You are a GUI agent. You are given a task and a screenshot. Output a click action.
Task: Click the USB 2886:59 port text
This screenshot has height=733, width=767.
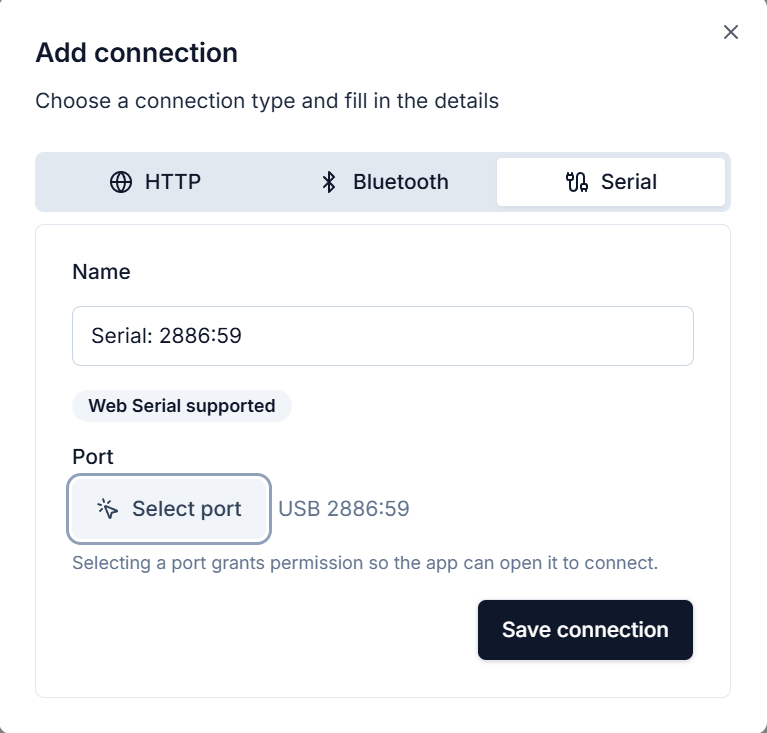(x=344, y=509)
